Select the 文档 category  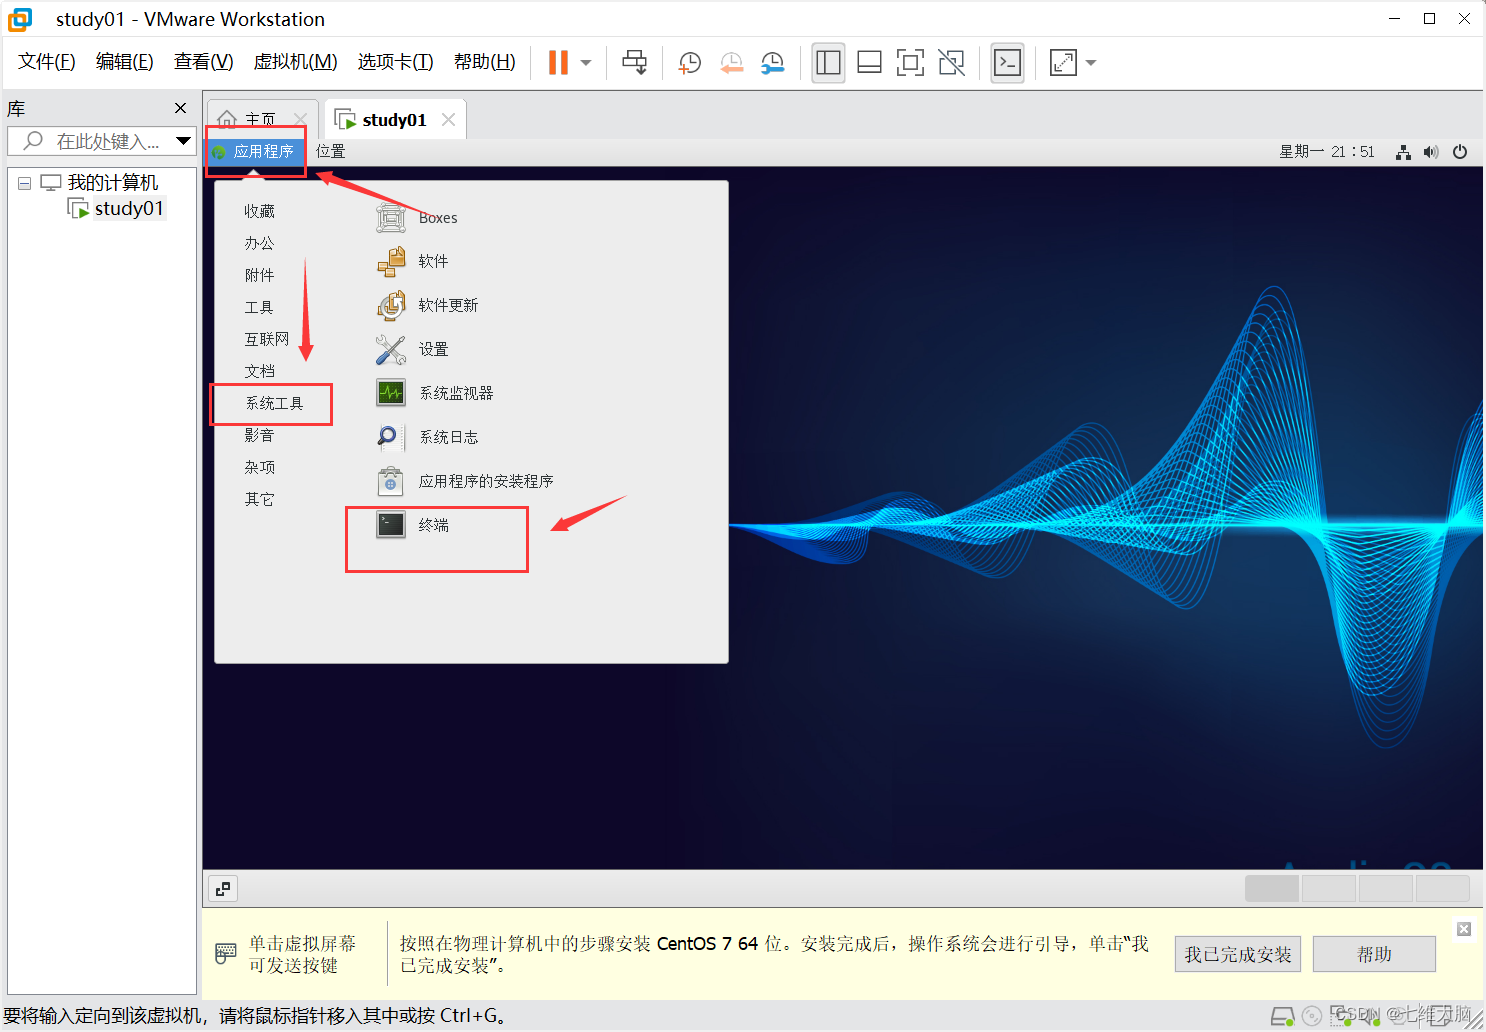pyautogui.click(x=259, y=371)
